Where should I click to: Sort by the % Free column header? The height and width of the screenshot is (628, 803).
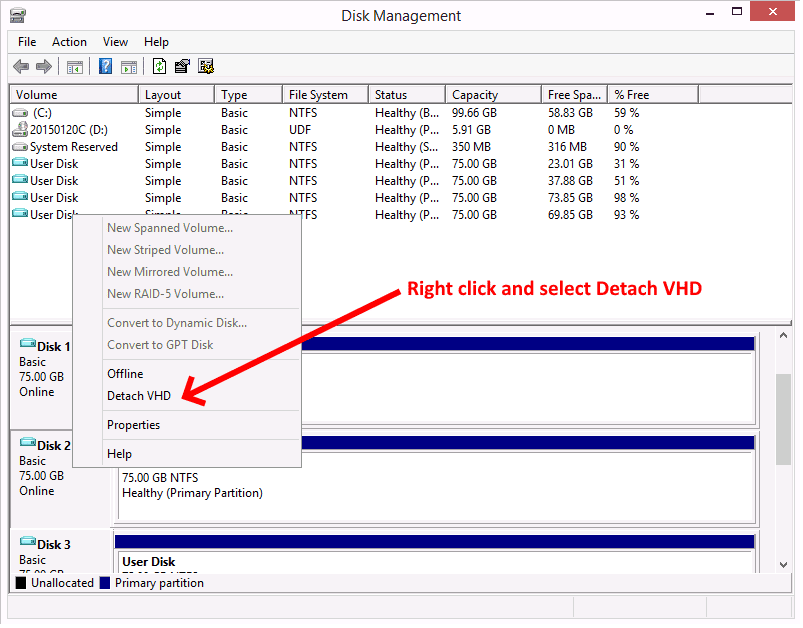click(x=653, y=95)
